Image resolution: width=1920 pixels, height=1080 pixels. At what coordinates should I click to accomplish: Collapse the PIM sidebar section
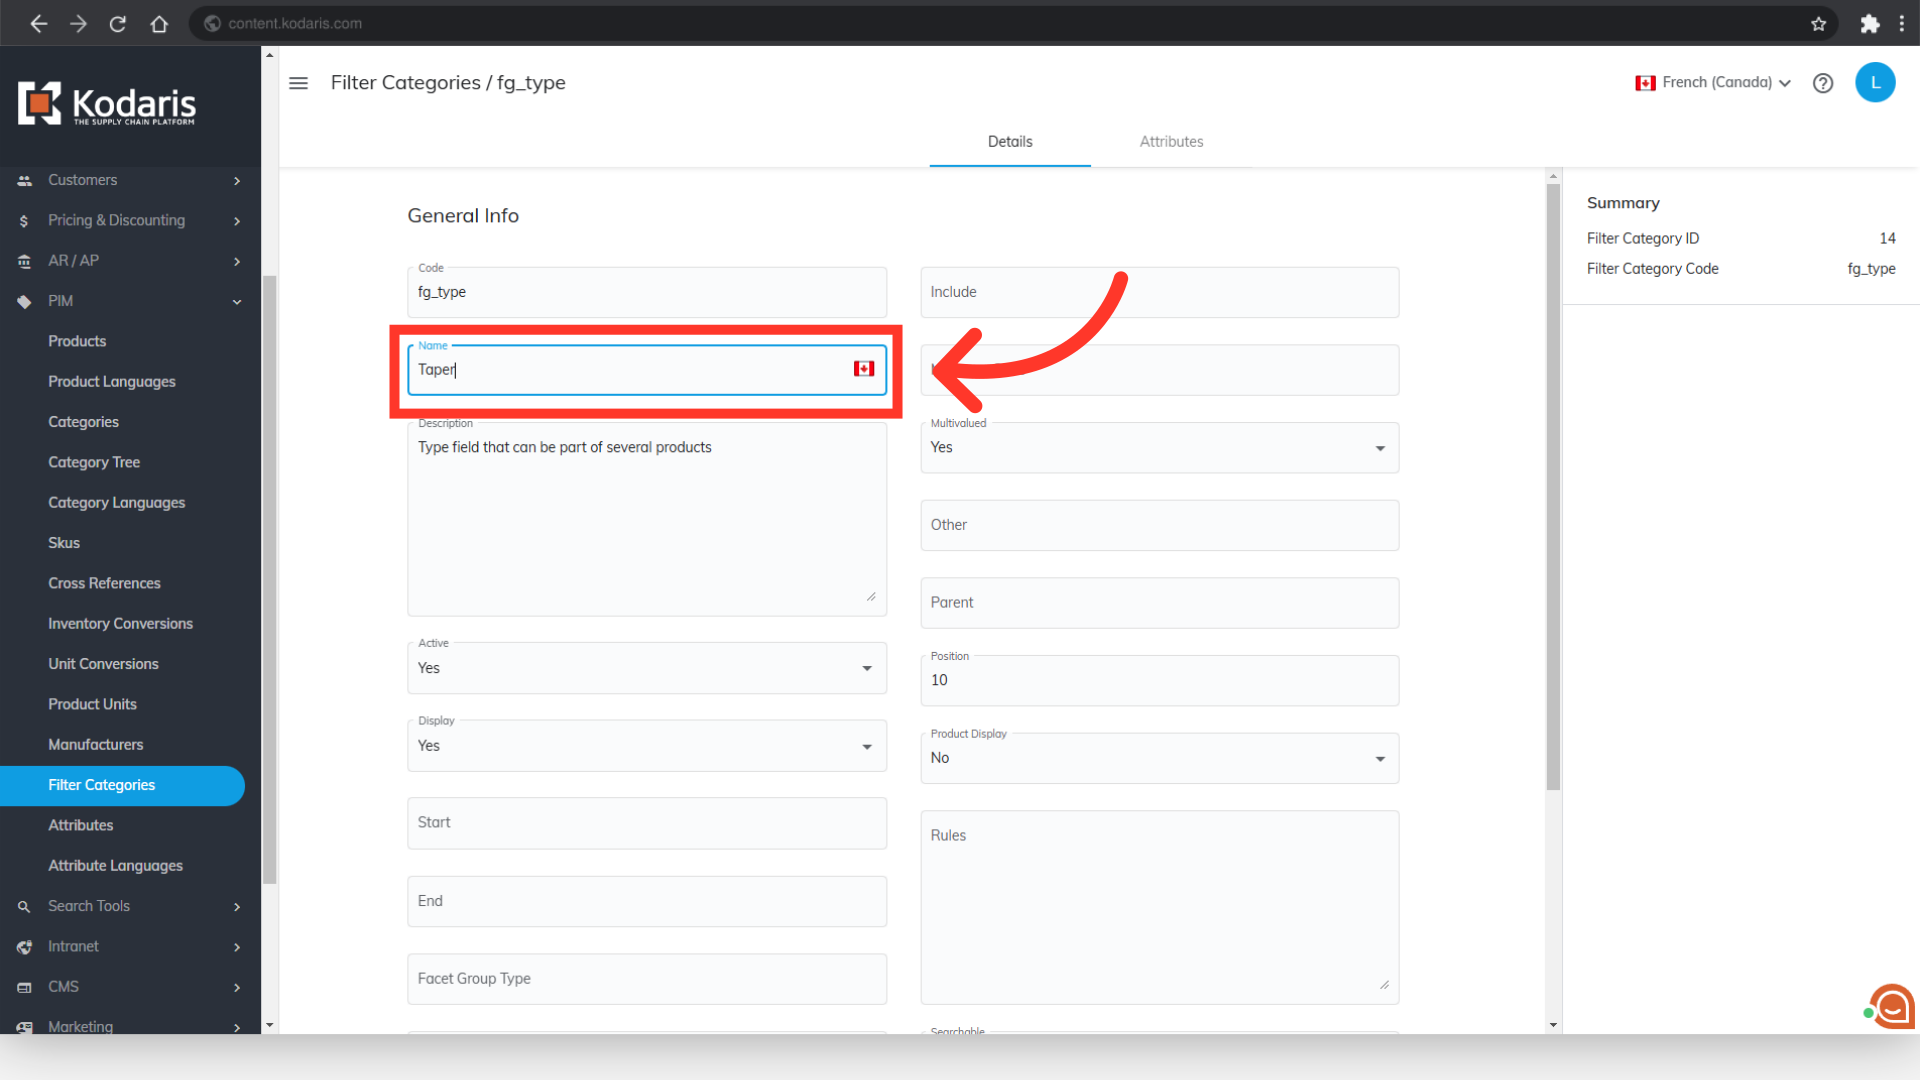[x=237, y=301]
